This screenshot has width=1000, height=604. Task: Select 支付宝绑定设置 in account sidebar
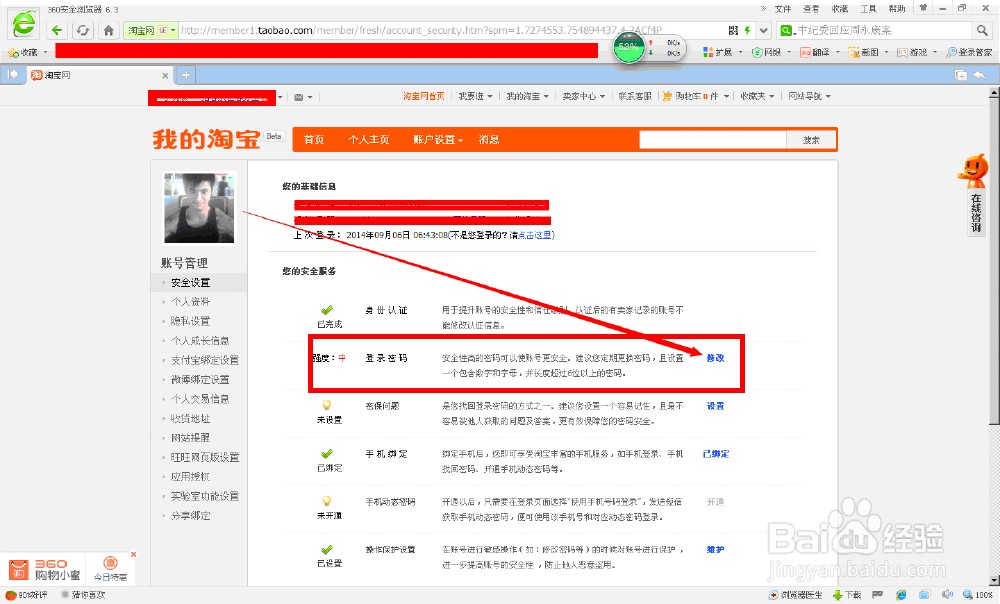click(x=205, y=360)
